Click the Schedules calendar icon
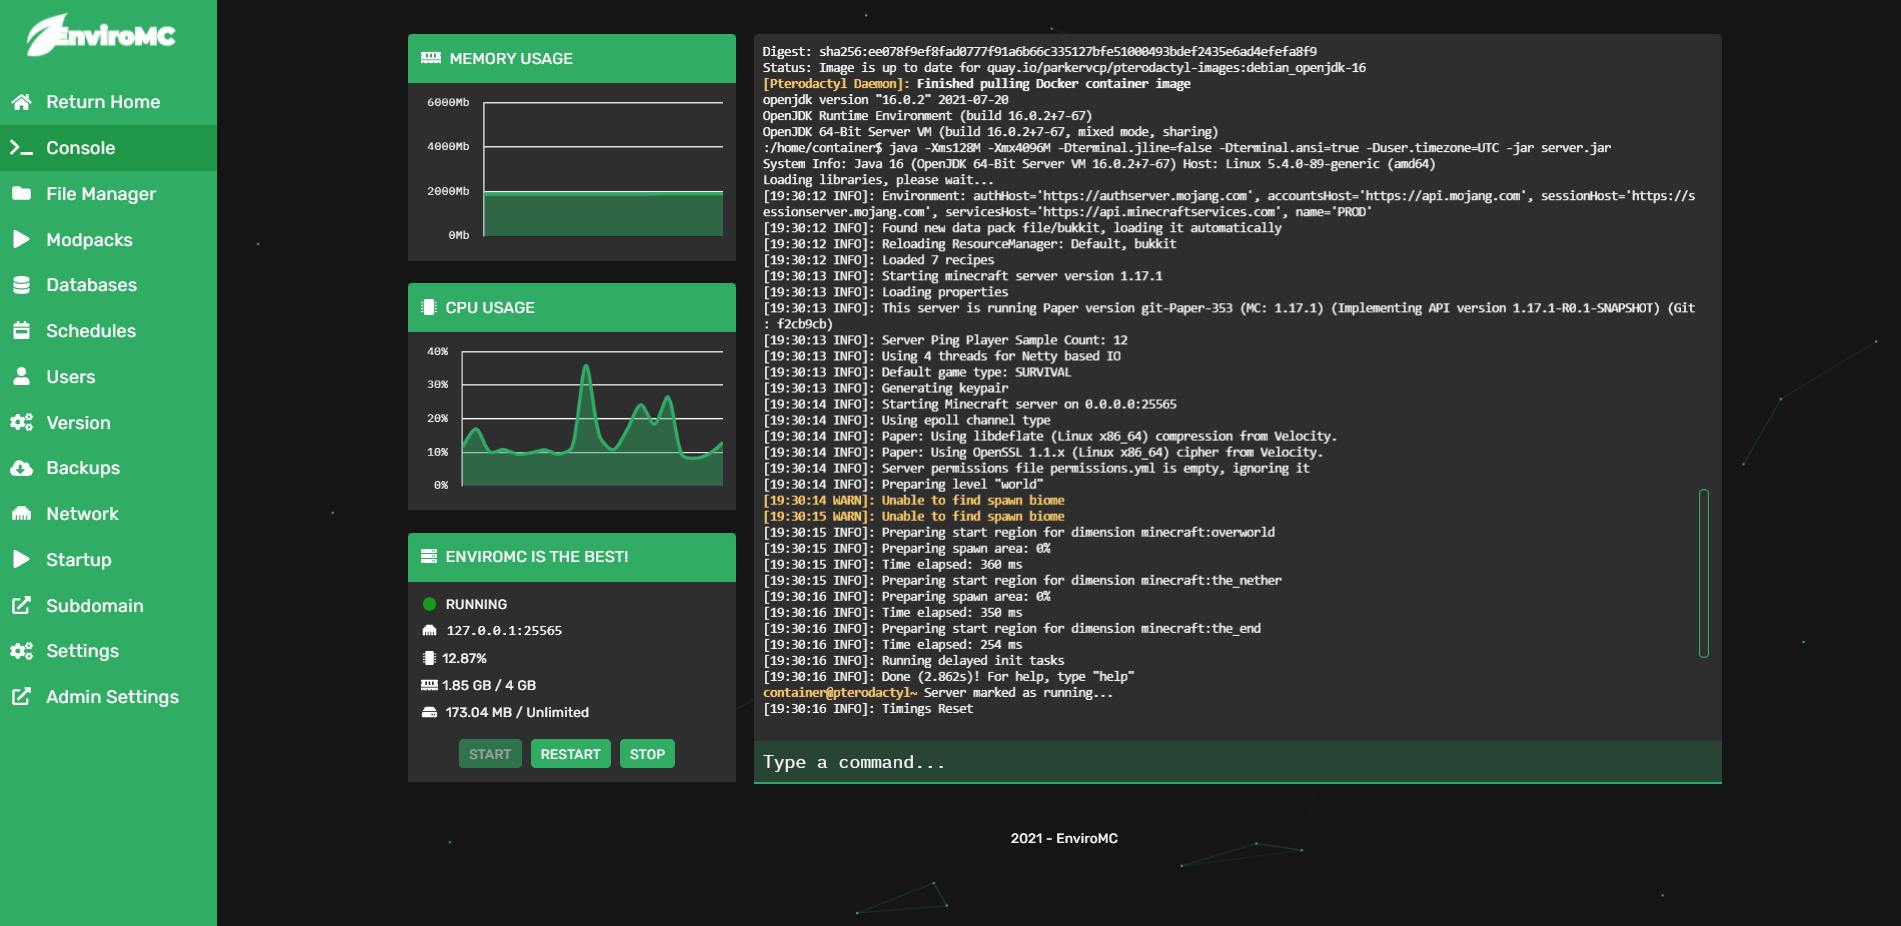Viewport: 1901px width, 926px height. tap(21, 331)
